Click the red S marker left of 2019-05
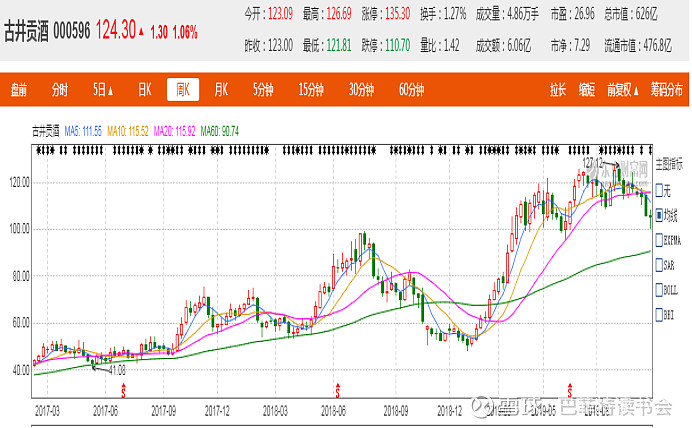The height and width of the screenshot is (428, 692). (570, 390)
